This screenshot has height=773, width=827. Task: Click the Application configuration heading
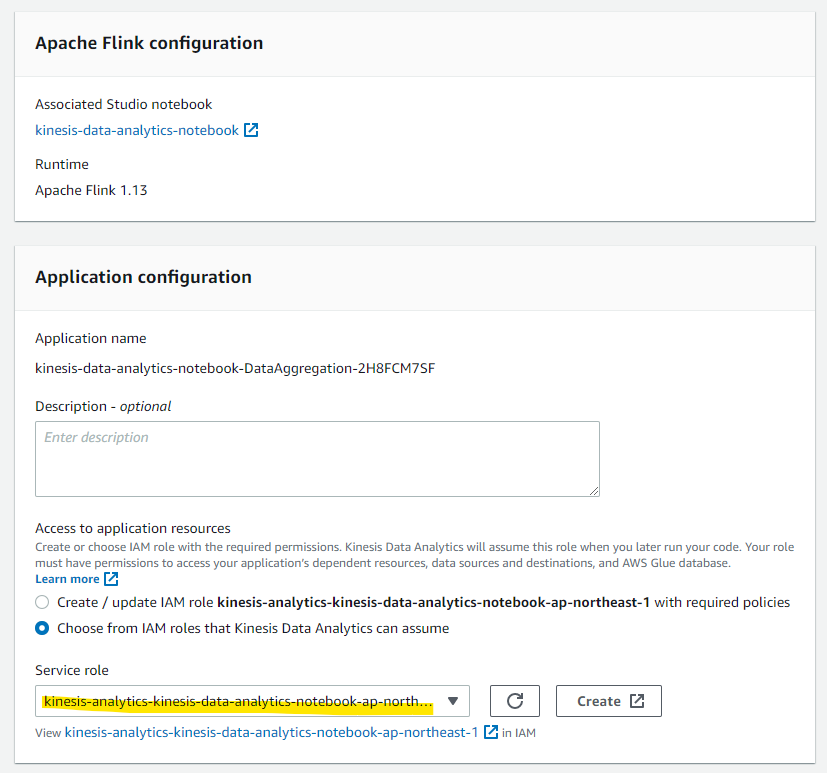click(x=143, y=277)
